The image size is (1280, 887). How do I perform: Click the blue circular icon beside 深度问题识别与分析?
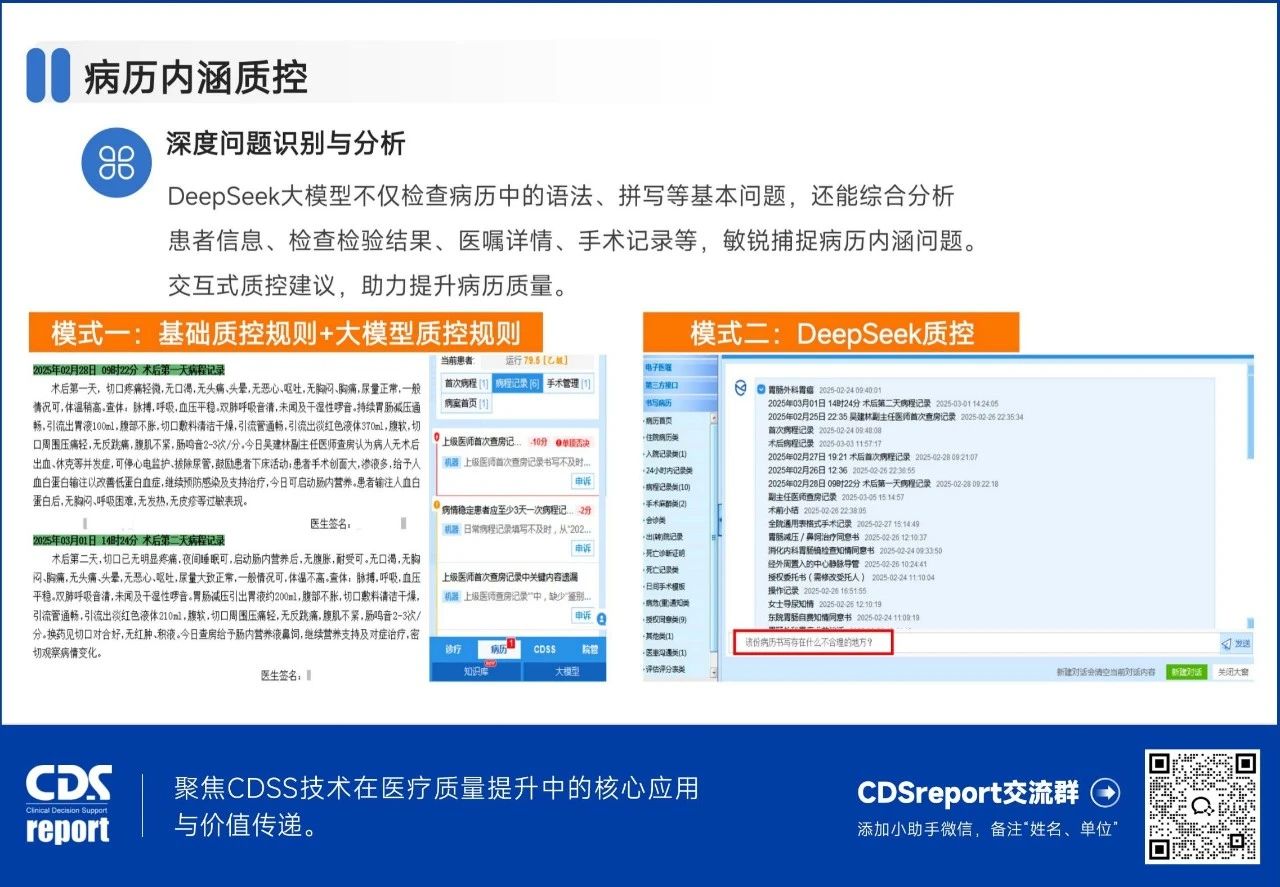coord(117,160)
